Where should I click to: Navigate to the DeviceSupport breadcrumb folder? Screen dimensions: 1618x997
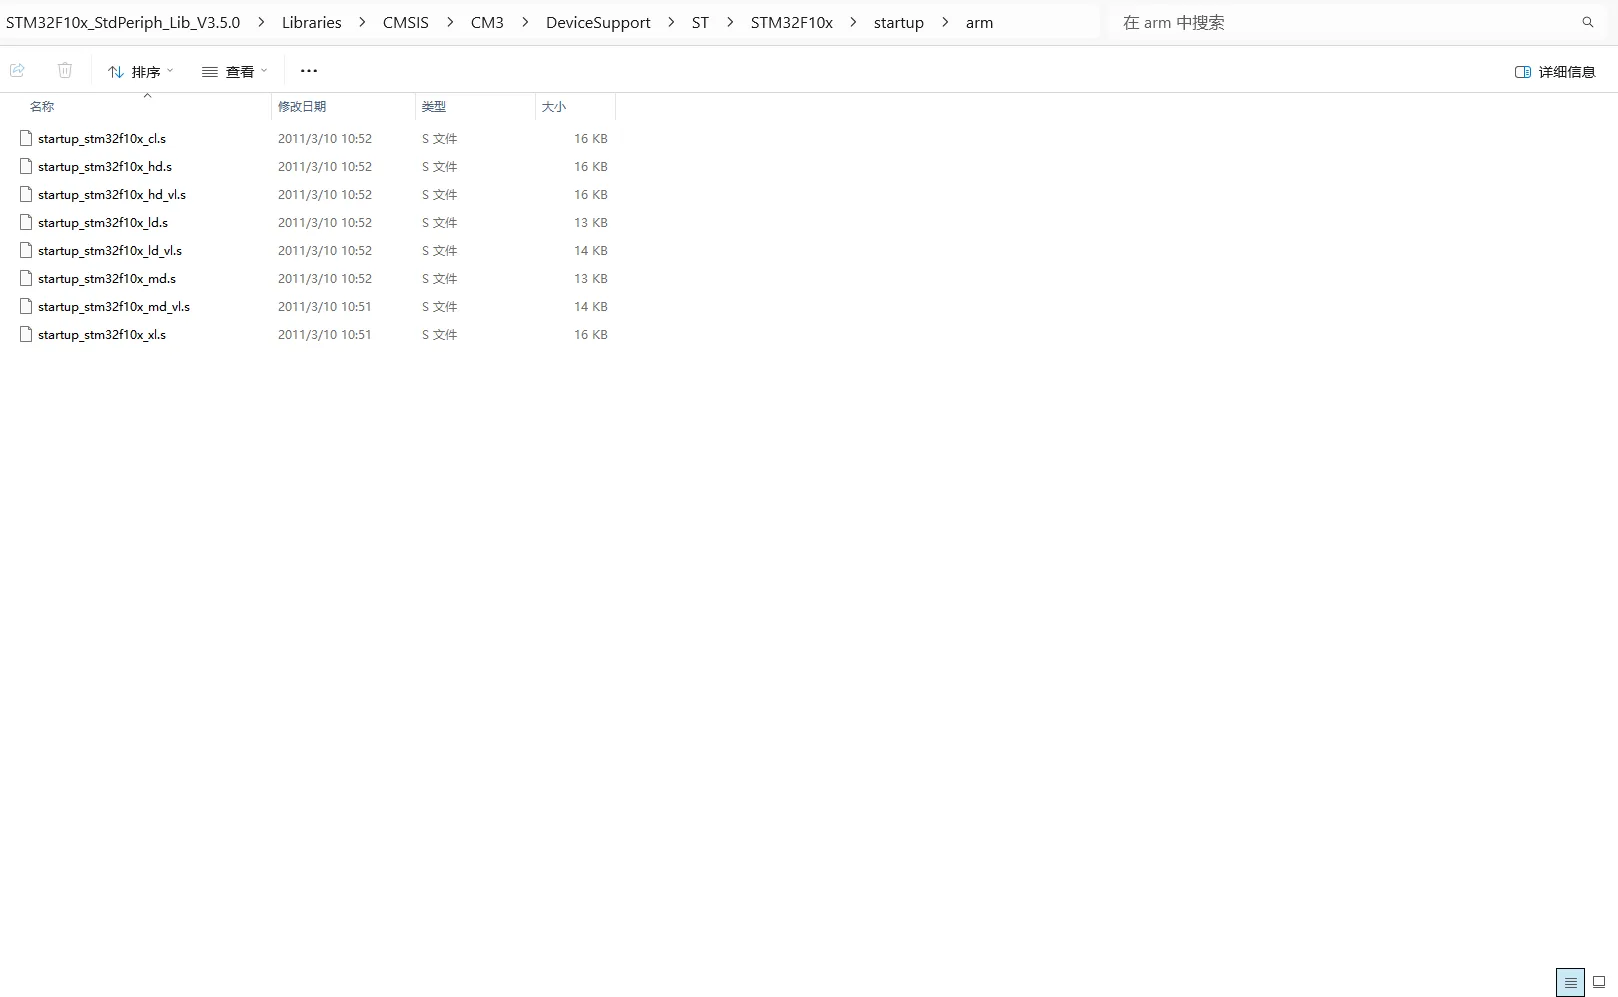tap(598, 22)
